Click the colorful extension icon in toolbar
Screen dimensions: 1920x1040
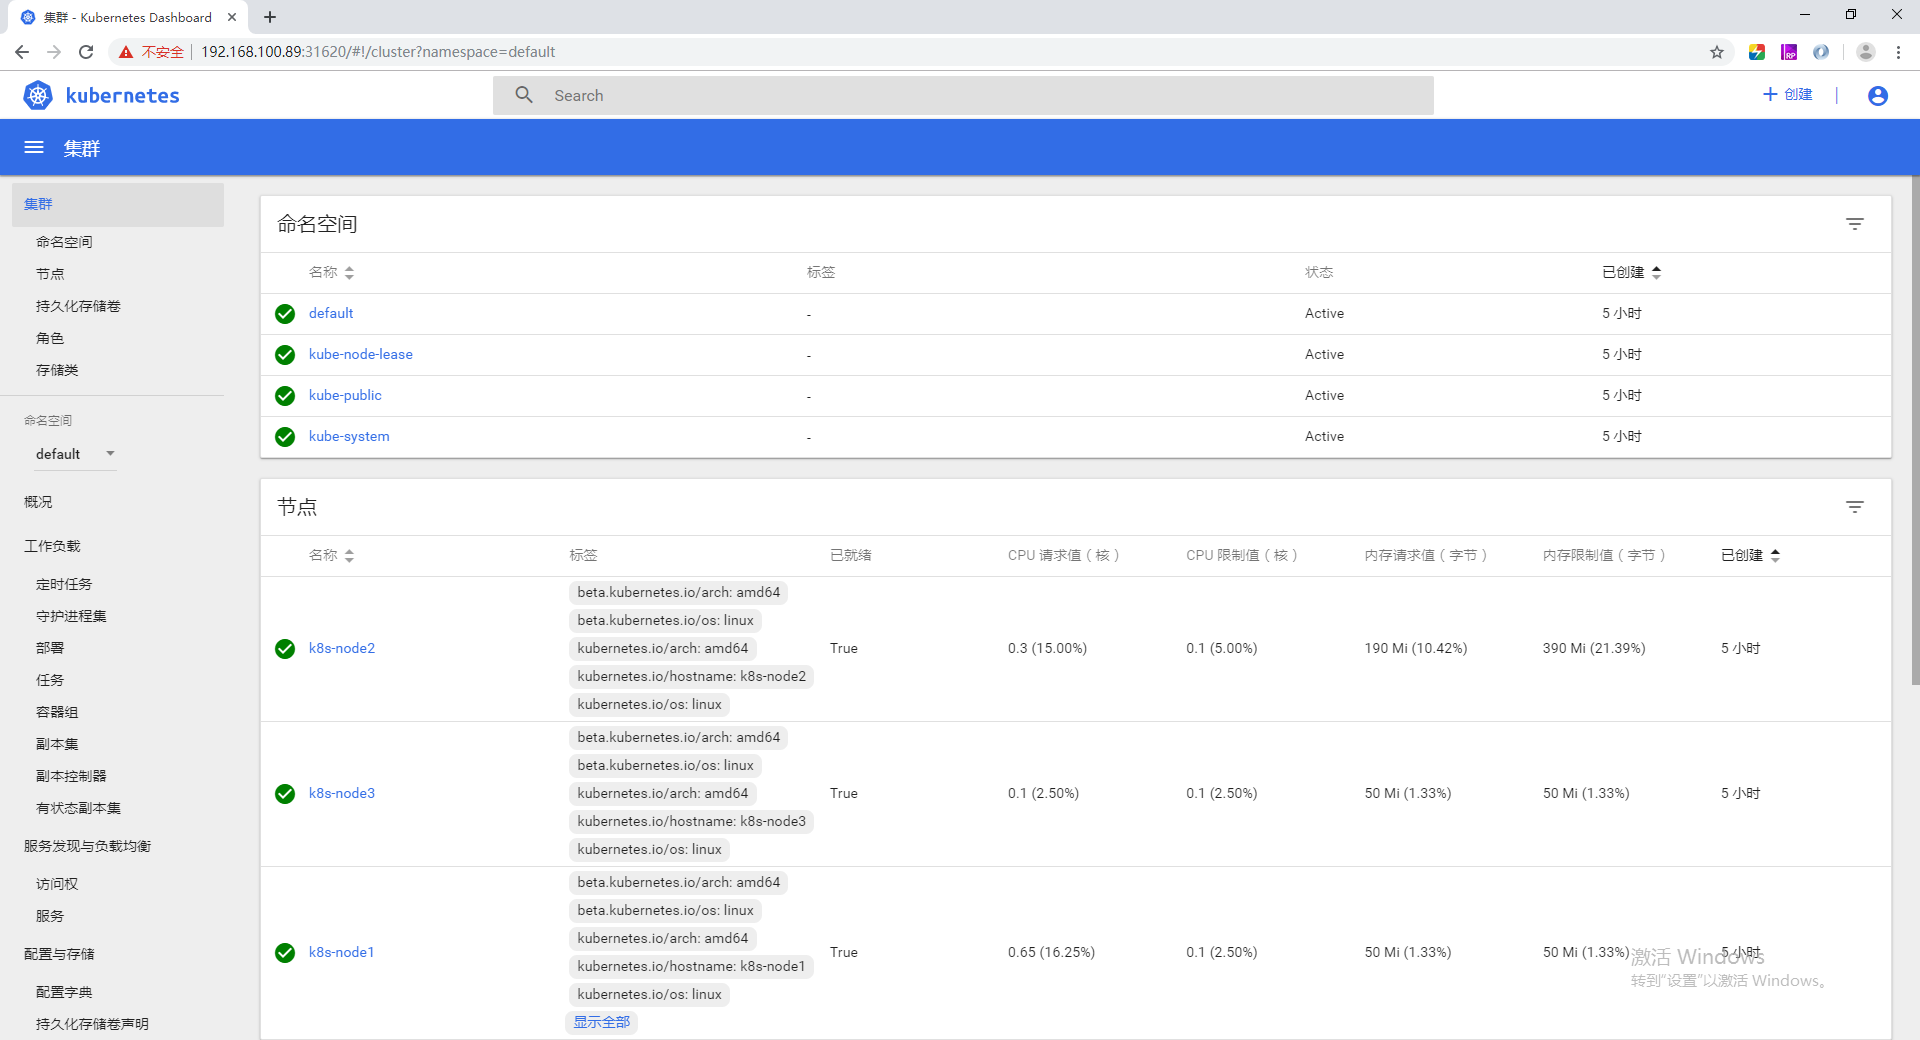(1757, 52)
